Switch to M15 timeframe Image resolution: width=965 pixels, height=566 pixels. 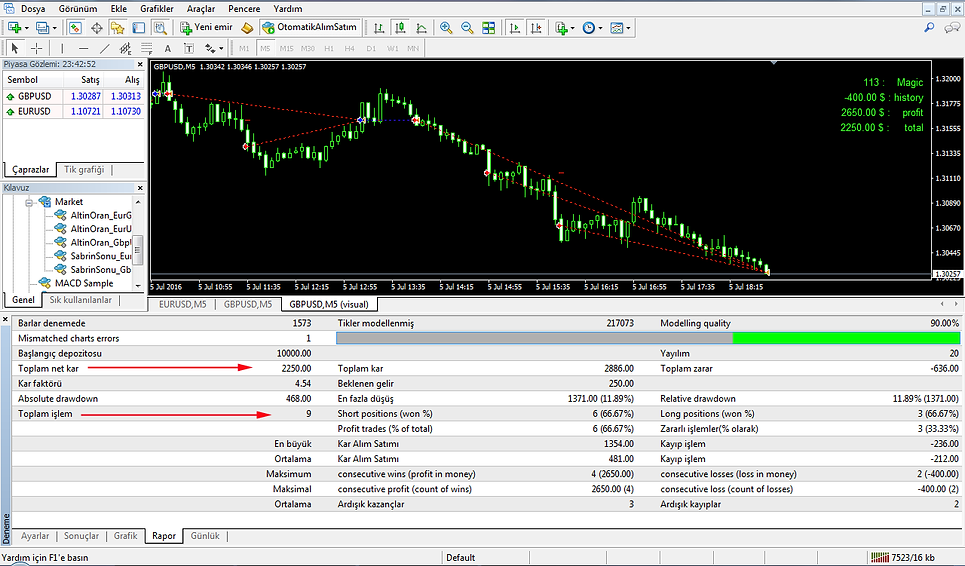pos(286,48)
